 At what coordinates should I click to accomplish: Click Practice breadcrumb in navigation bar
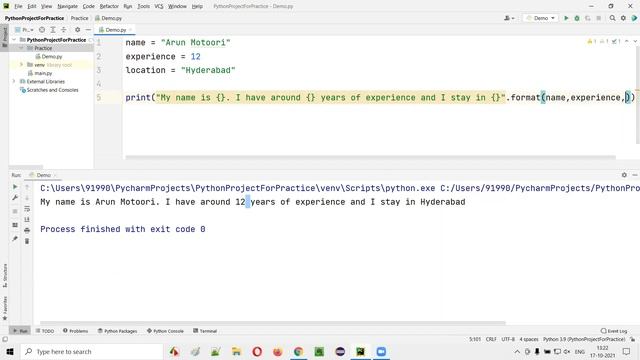[x=79, y=18]
